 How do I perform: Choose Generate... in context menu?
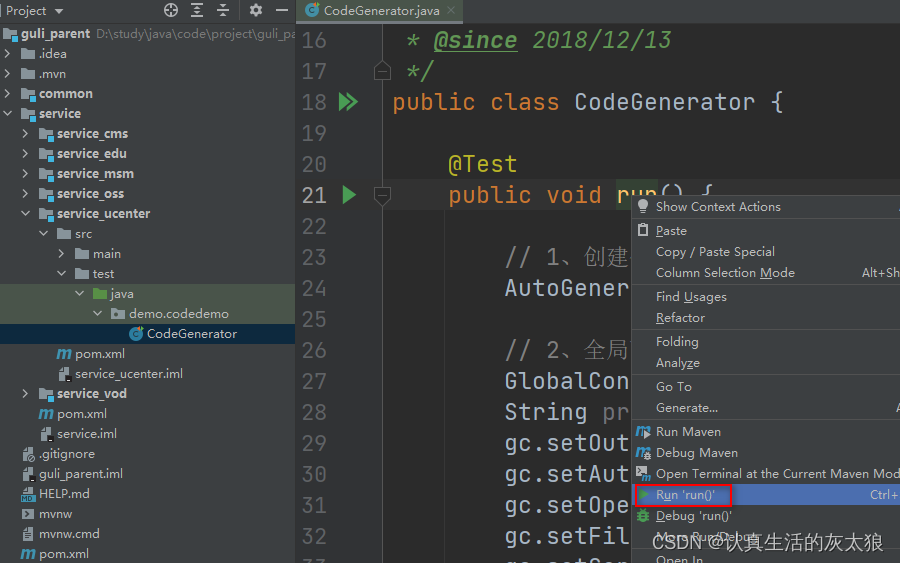coord(766,407)
